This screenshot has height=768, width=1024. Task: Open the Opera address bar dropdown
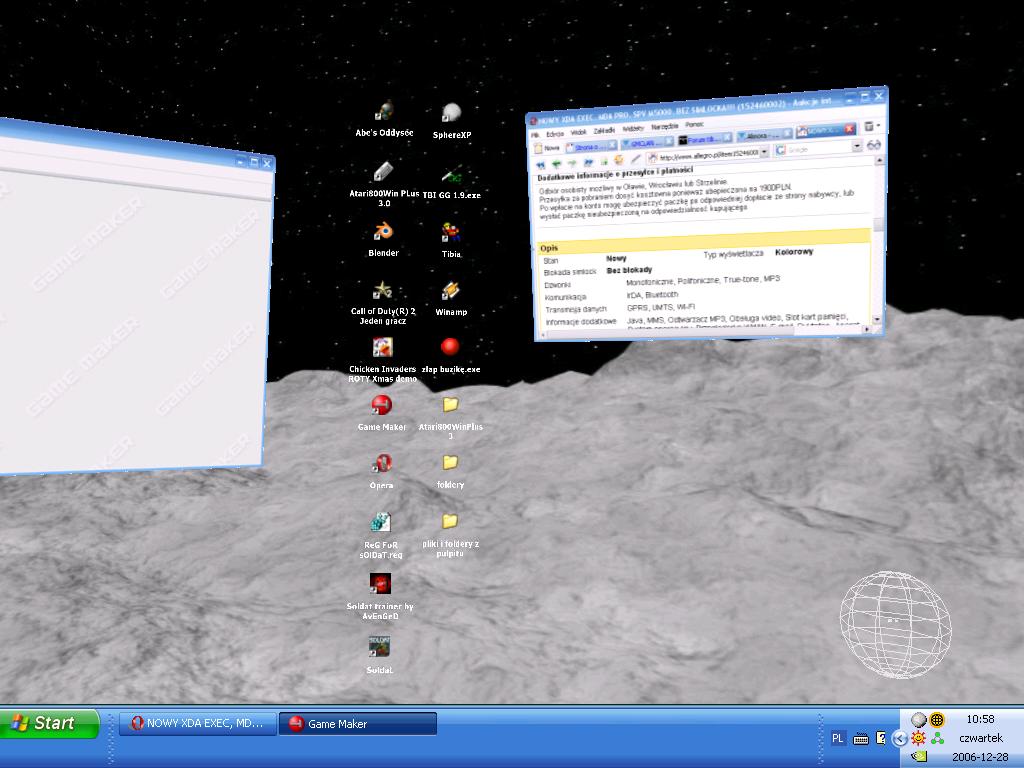pos(765,152)
